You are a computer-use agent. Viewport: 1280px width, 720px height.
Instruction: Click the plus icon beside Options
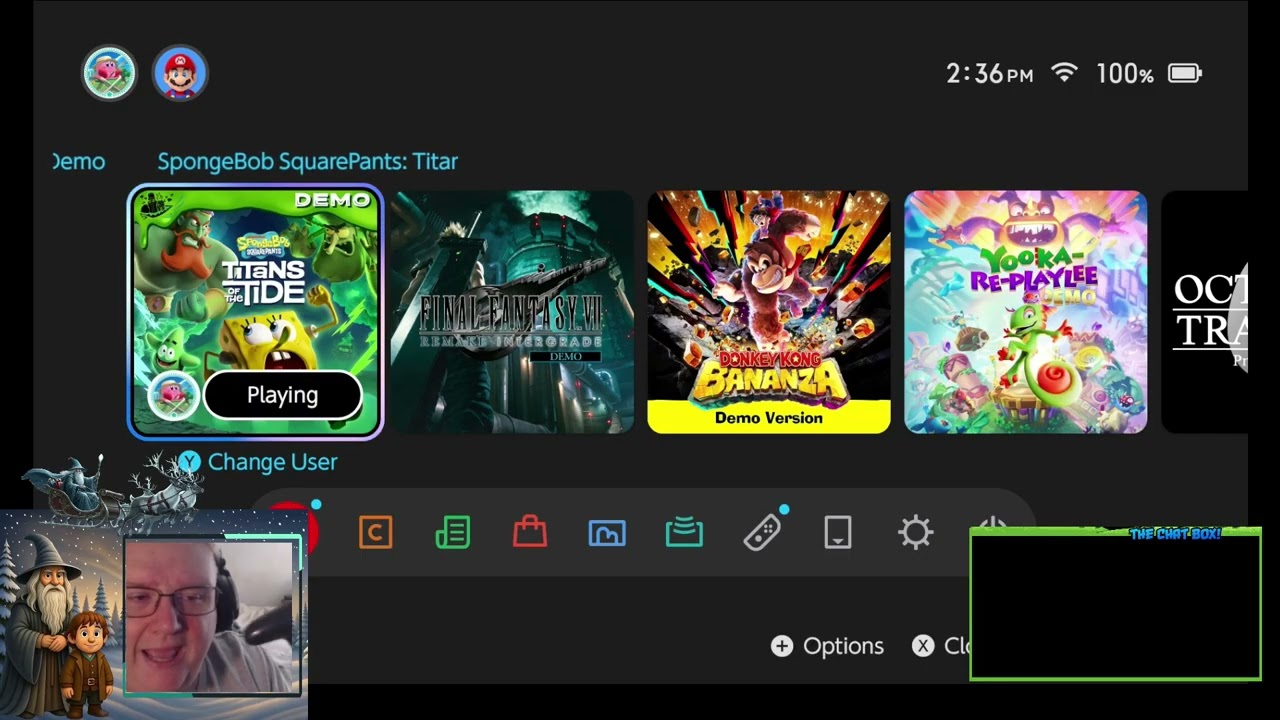[x=781, y=646]
